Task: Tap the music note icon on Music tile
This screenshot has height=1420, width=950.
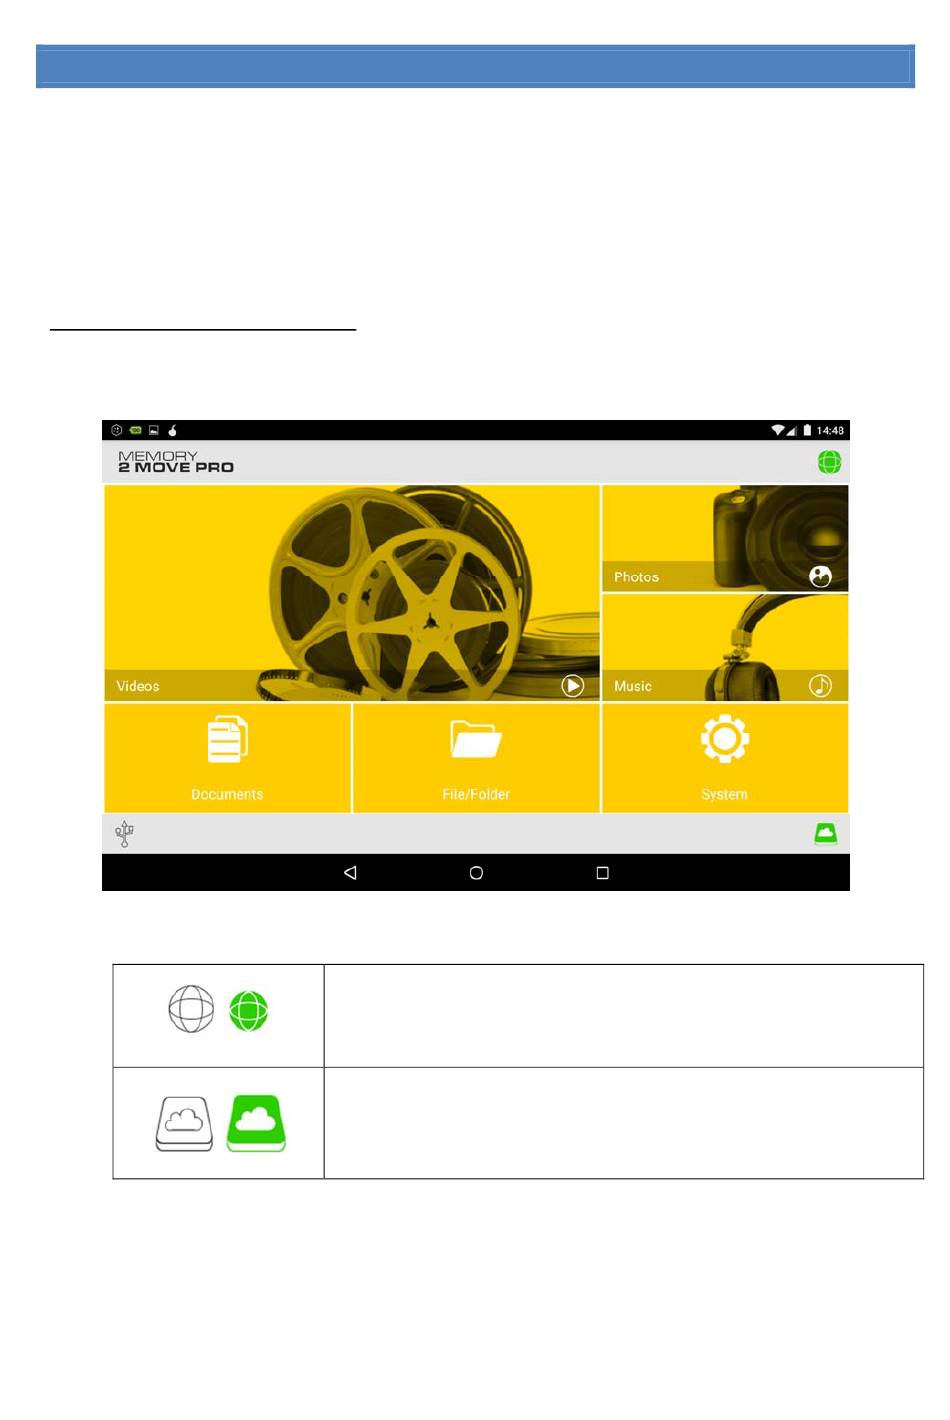Action: [820, 686]
